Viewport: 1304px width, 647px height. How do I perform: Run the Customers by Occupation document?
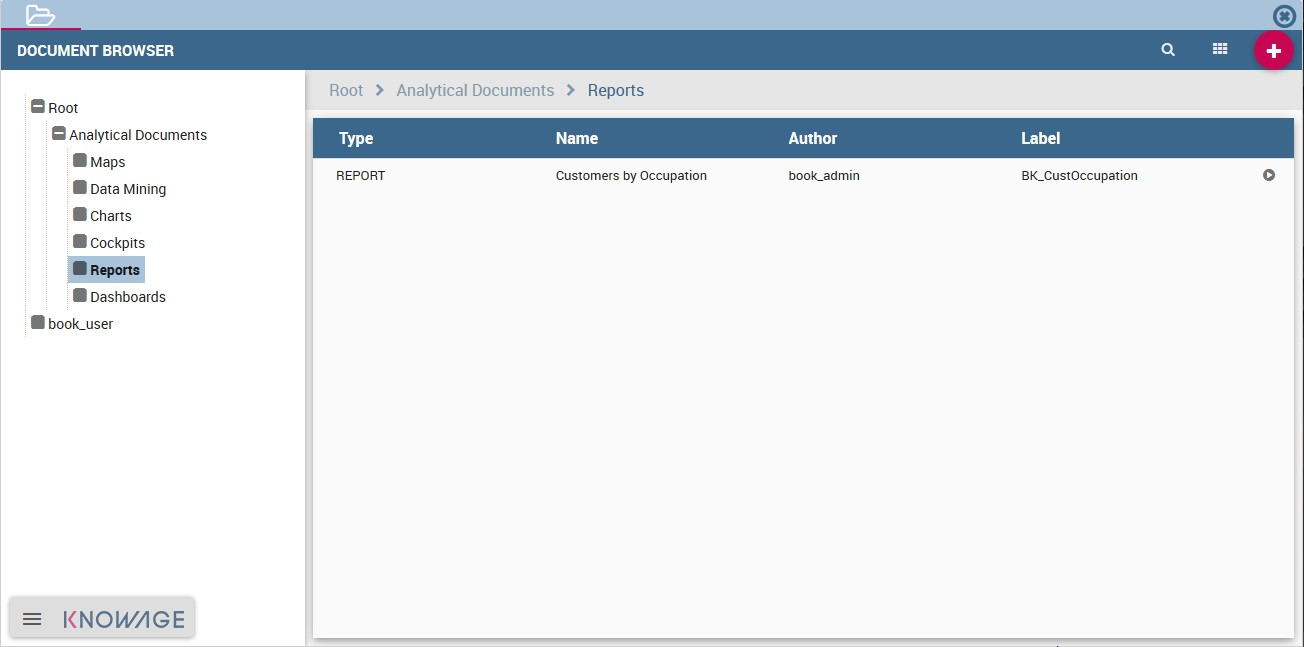[1269, 175]
